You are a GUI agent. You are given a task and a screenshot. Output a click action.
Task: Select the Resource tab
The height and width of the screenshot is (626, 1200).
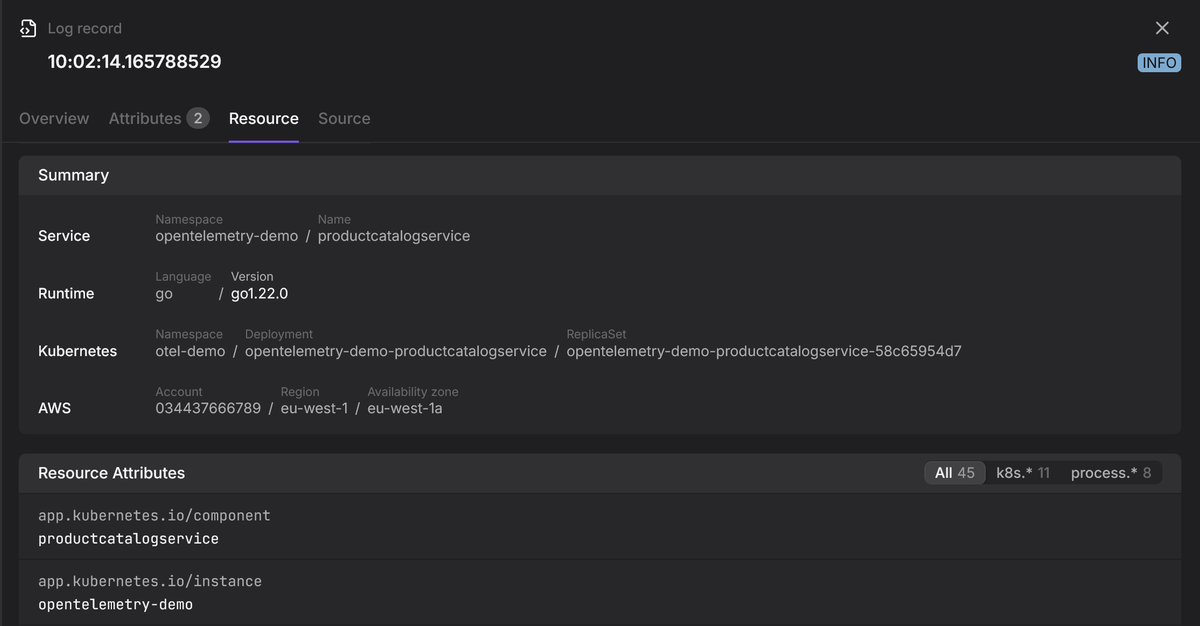[264, 118]
